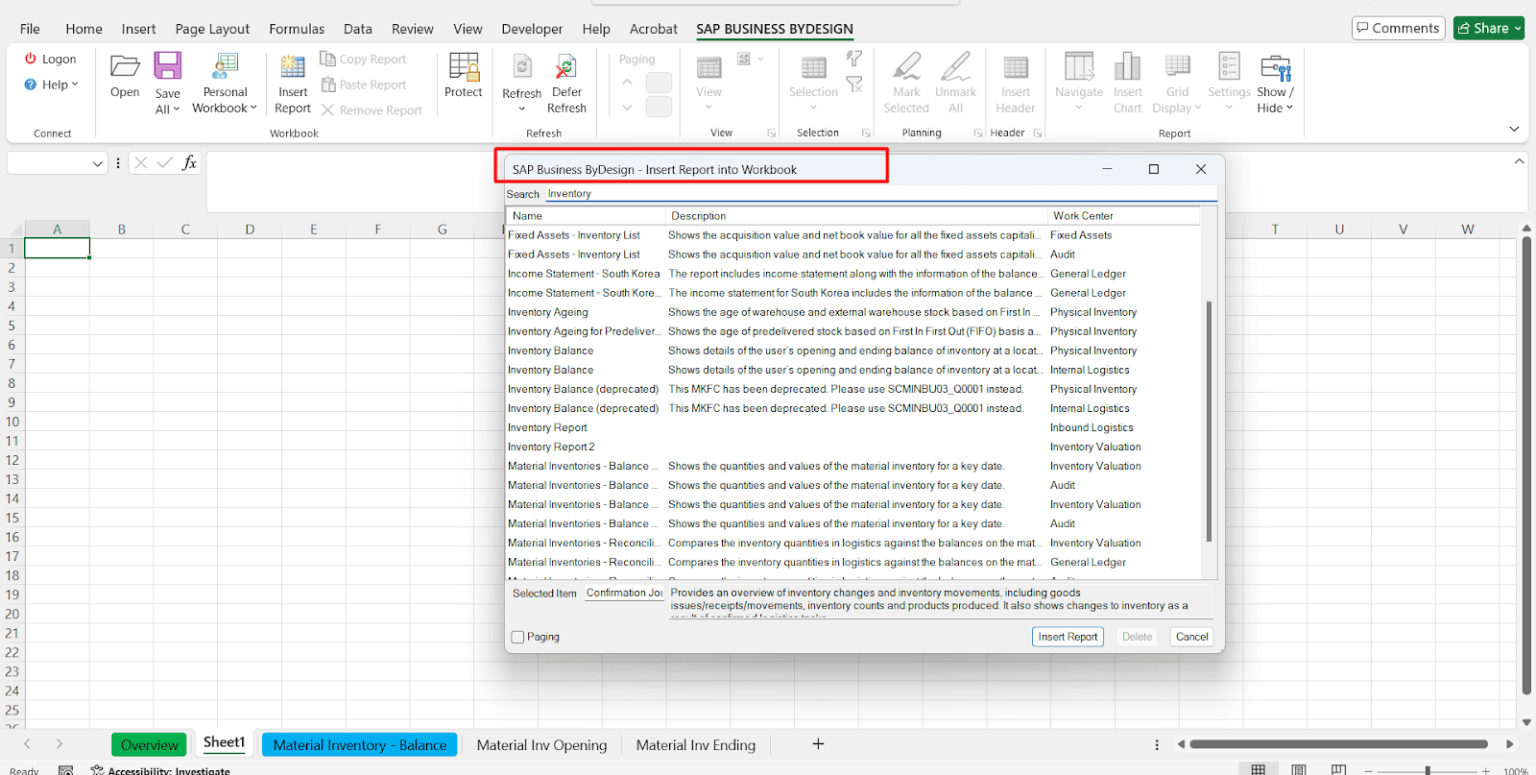
Task: Switch to the Formulas ribbon tab
Action: tap(296, 29)
